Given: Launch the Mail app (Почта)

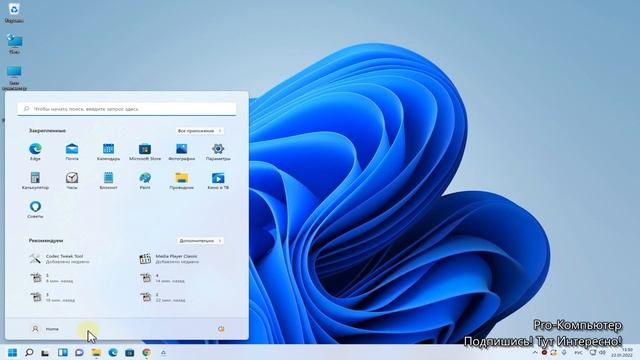Looking at the screenshot, I should pos(72,151).
